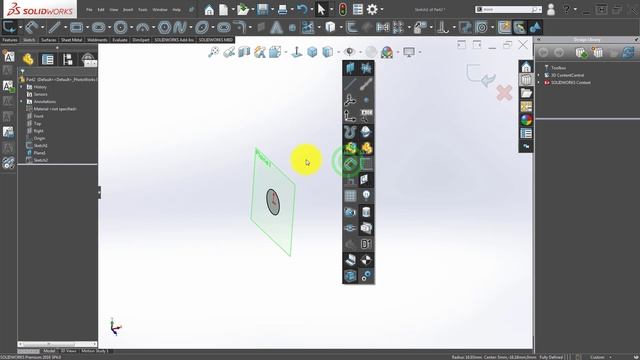Open the Options gear dropdown arrow
640x360 pixels.
(382, 9)
